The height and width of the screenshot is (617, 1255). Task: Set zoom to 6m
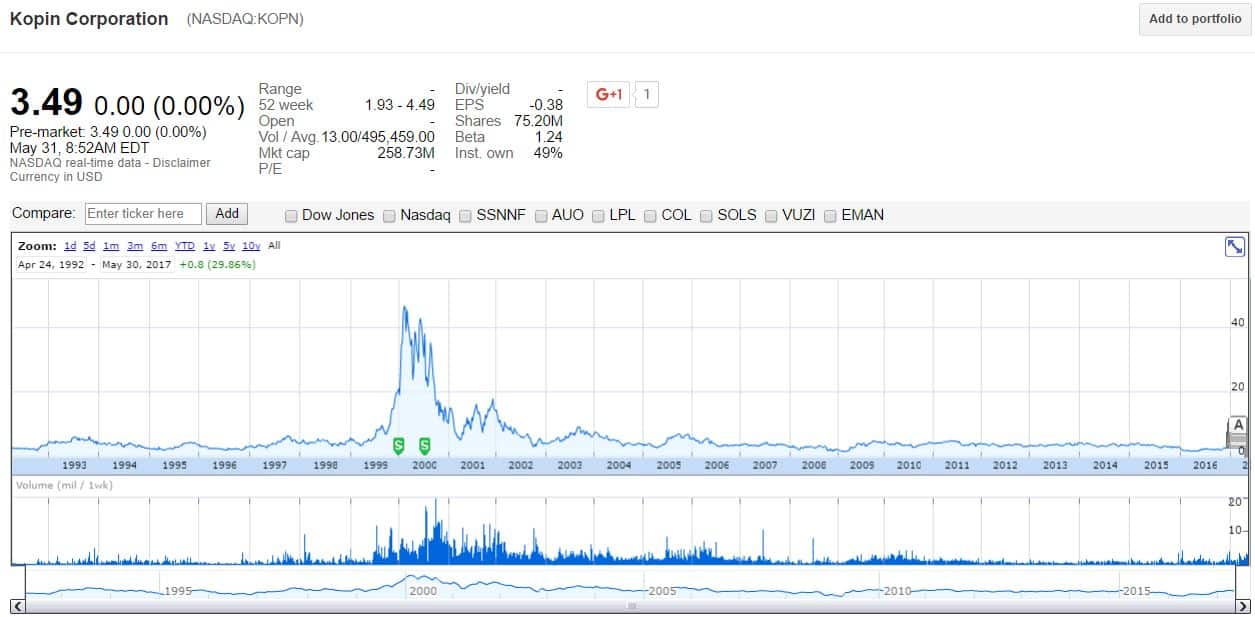pyautogui.click(x=159, y=246)
